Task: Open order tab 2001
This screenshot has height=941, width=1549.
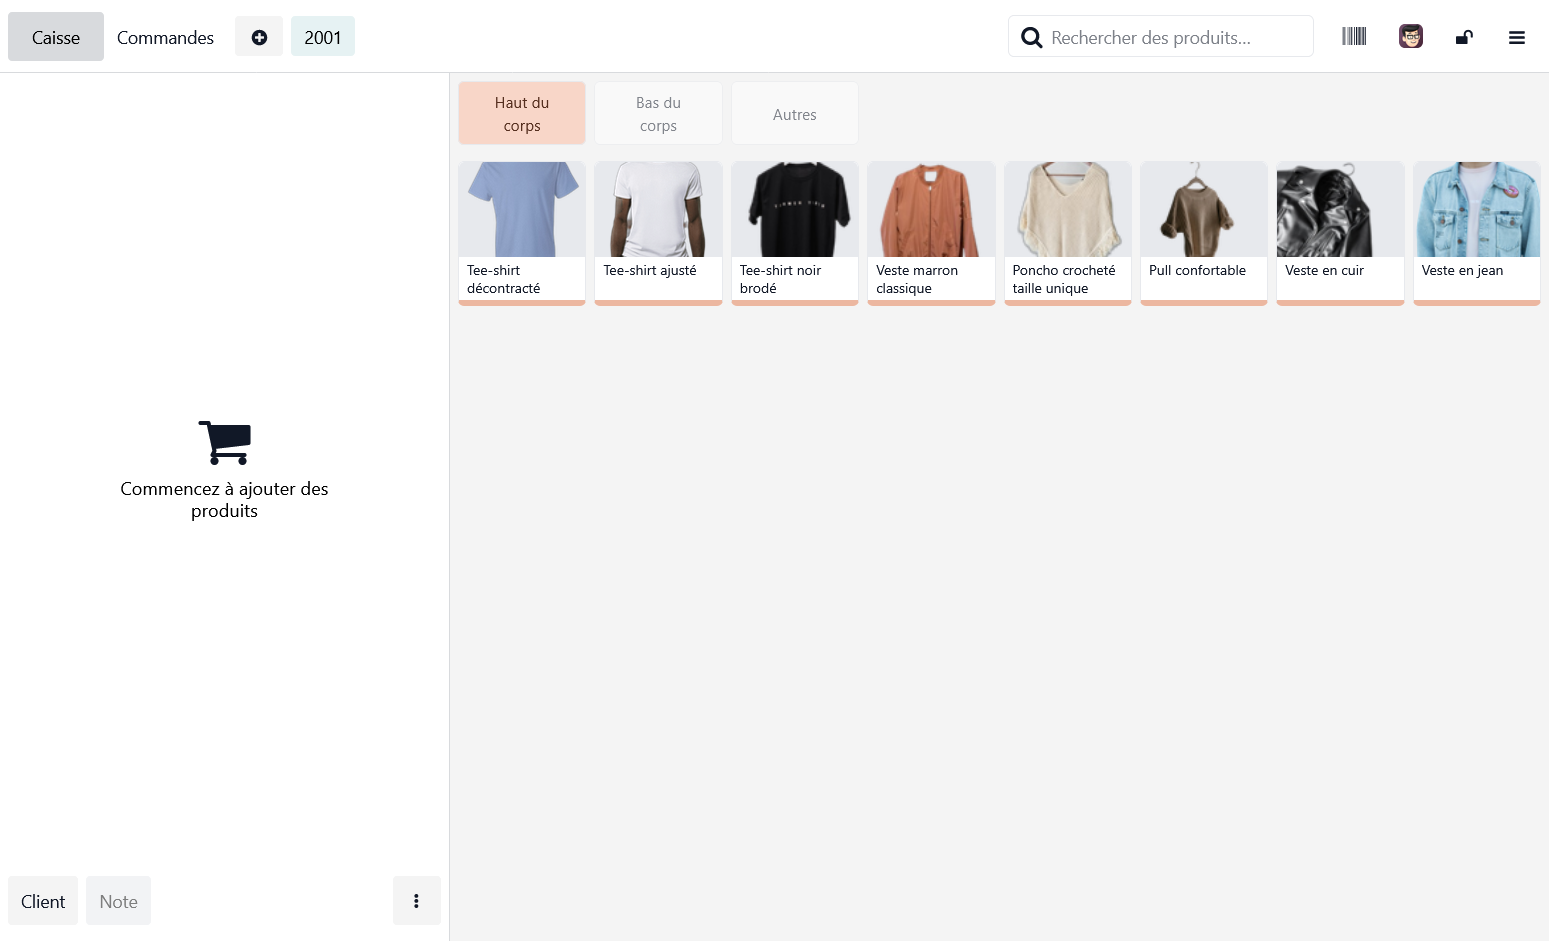Action: coord(322,36)
